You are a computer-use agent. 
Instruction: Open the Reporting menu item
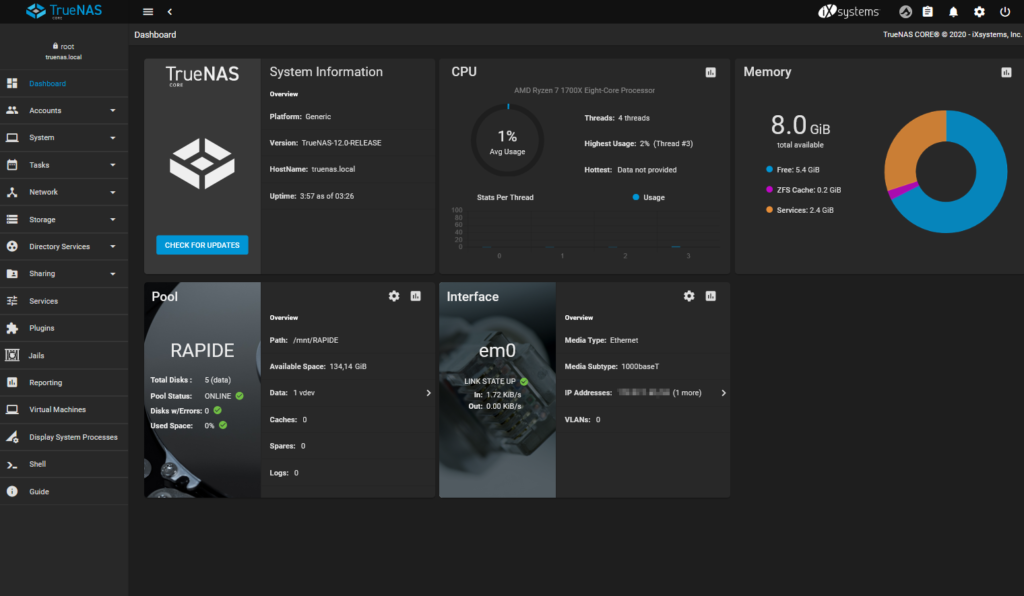pyautogui.click(x=64, y=383)
